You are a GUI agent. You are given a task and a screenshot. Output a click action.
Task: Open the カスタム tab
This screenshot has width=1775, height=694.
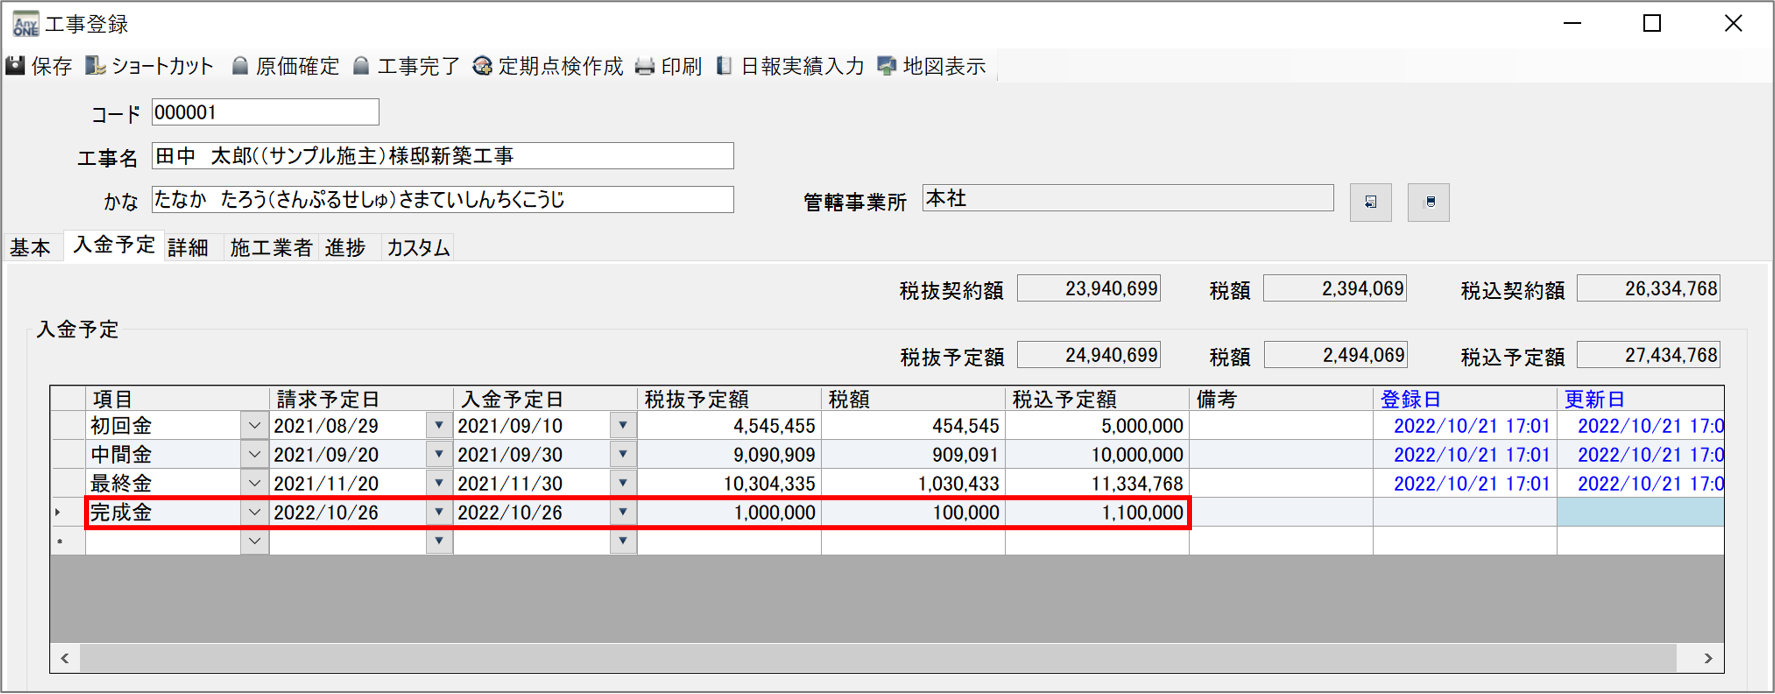click(x=418, y=248)
